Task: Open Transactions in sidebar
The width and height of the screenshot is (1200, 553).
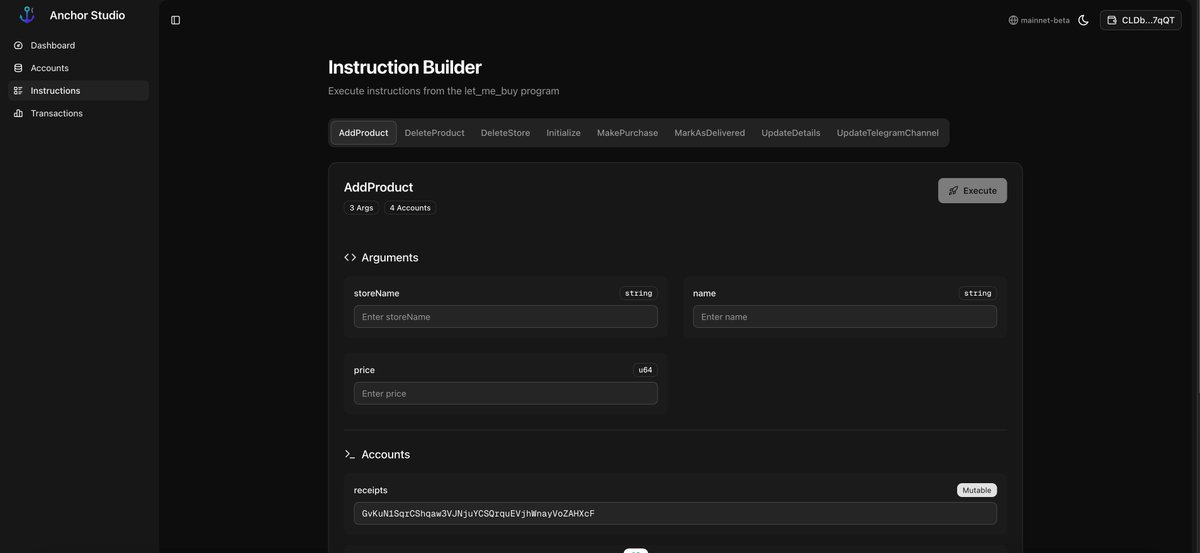Action: (x=79, y=113)
